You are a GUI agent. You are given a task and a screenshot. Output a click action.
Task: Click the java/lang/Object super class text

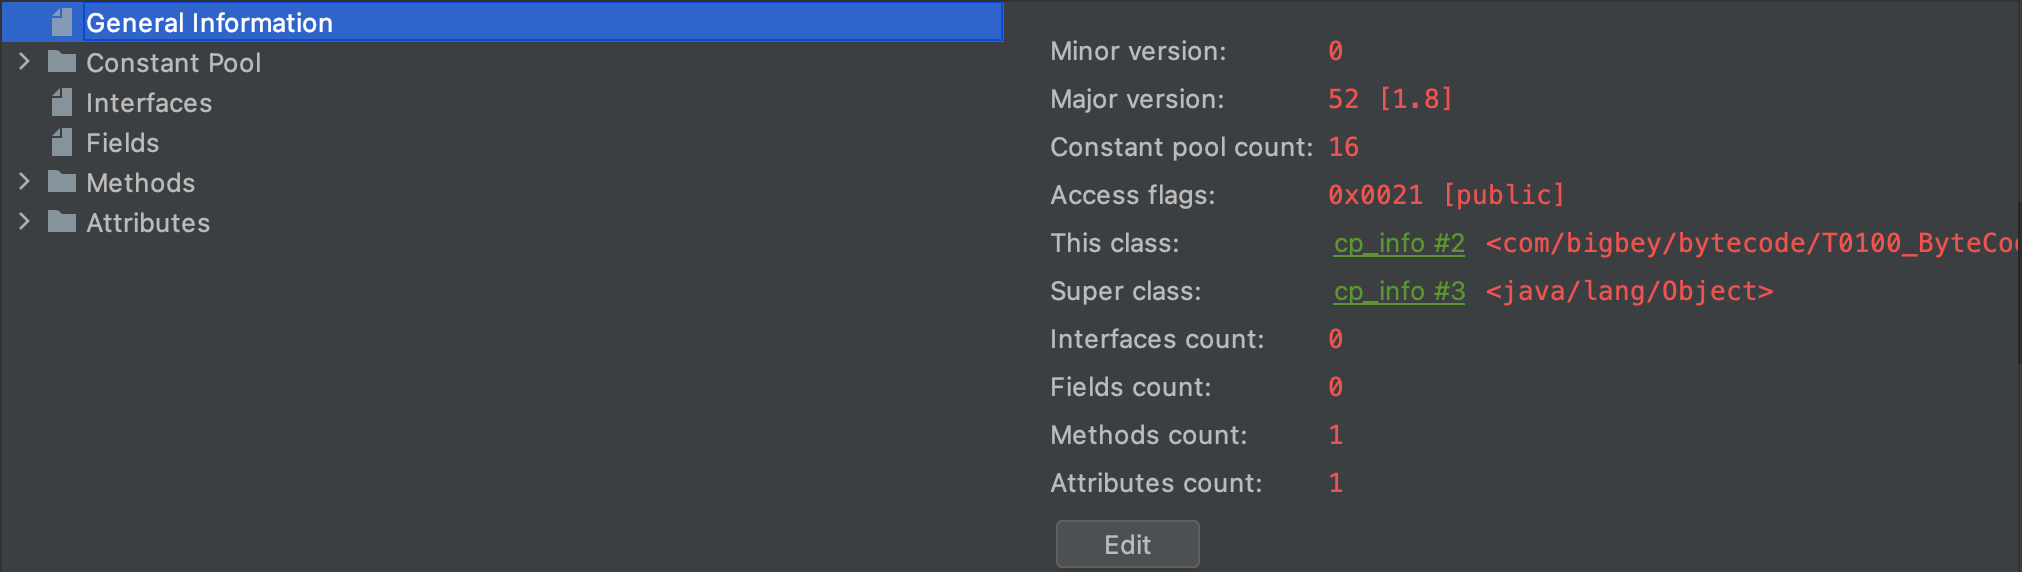(x=1629, y=291)
